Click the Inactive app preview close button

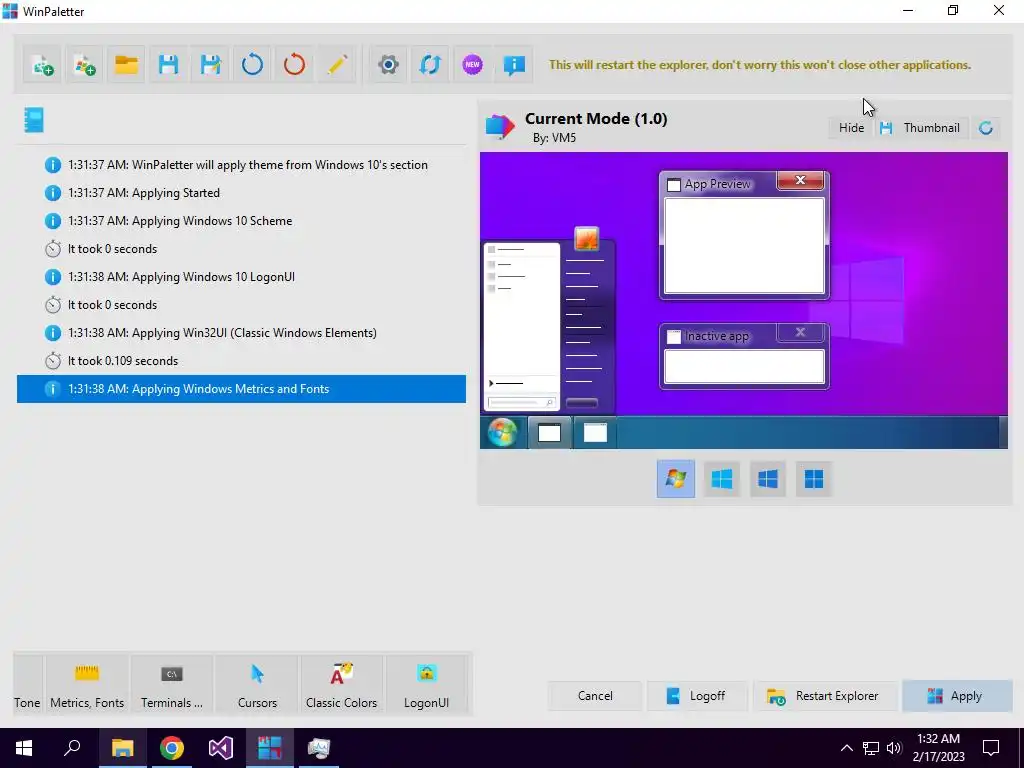[x=800, y=332]
